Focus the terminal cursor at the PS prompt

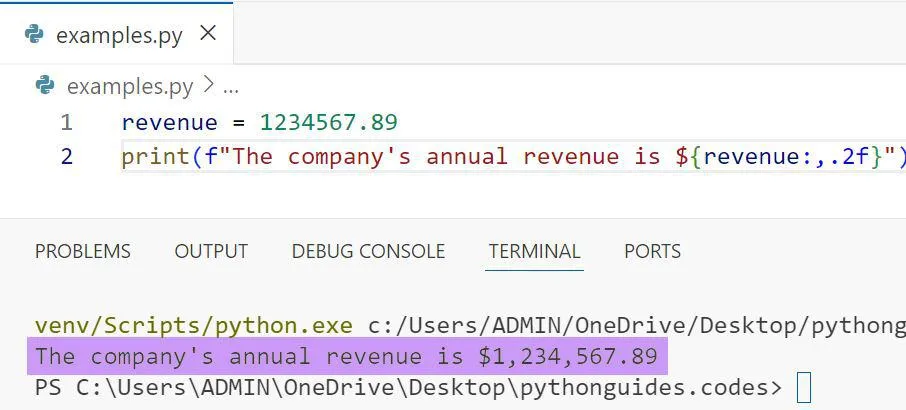click(x=804, y=387)
